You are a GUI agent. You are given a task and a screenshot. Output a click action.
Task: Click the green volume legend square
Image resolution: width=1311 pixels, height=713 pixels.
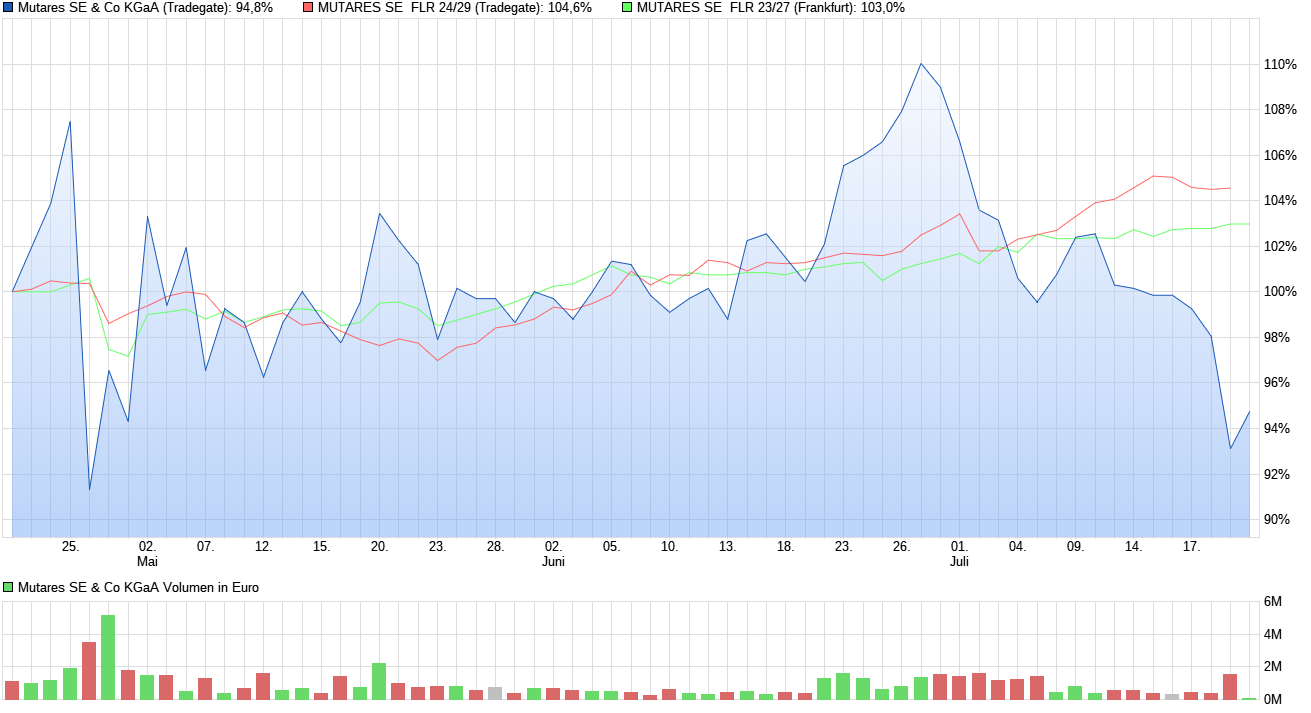point(8,586)
